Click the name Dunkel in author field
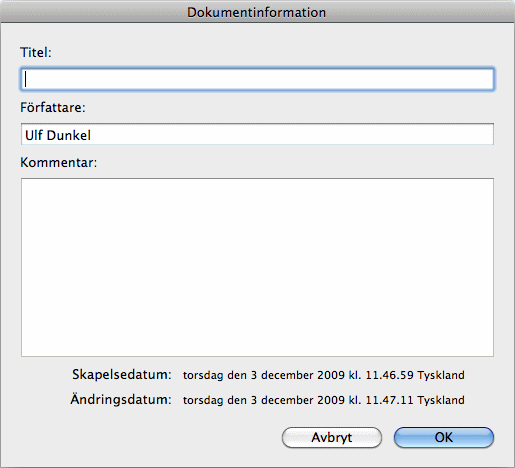This screenshot has width=515, height=468. [69, 135]
